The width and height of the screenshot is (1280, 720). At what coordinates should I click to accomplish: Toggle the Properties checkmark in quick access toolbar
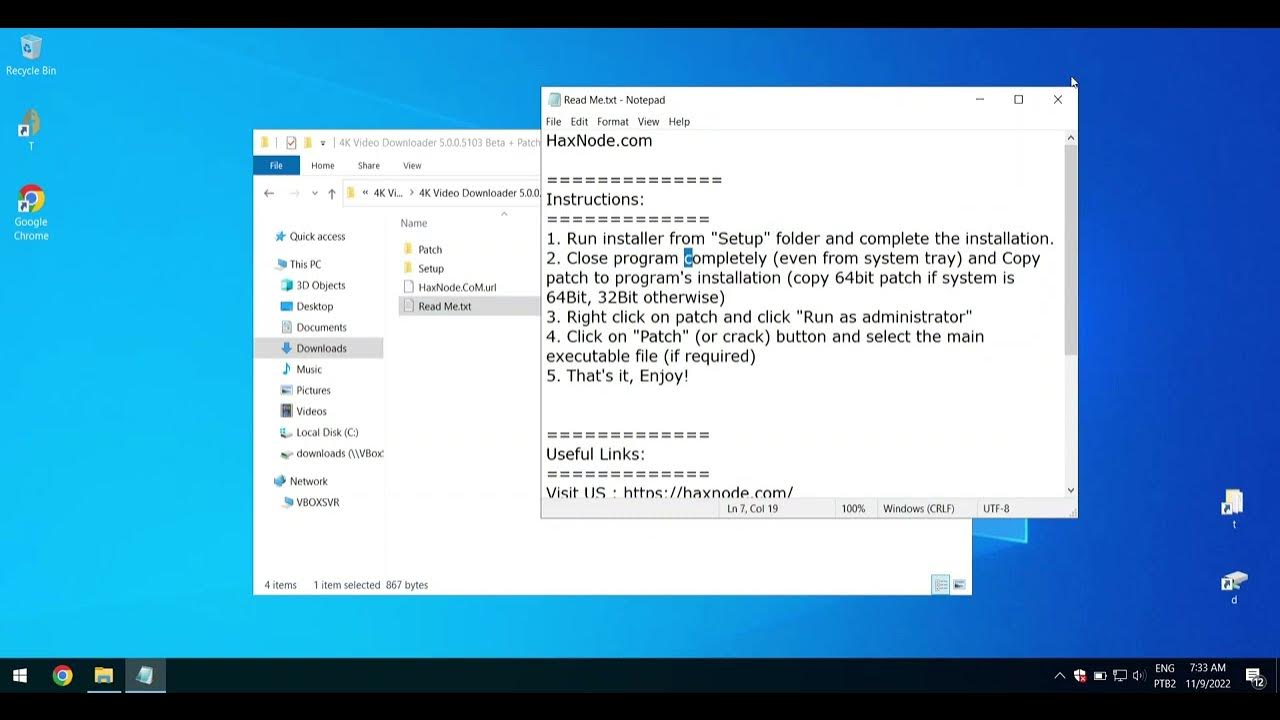point(291,143)
